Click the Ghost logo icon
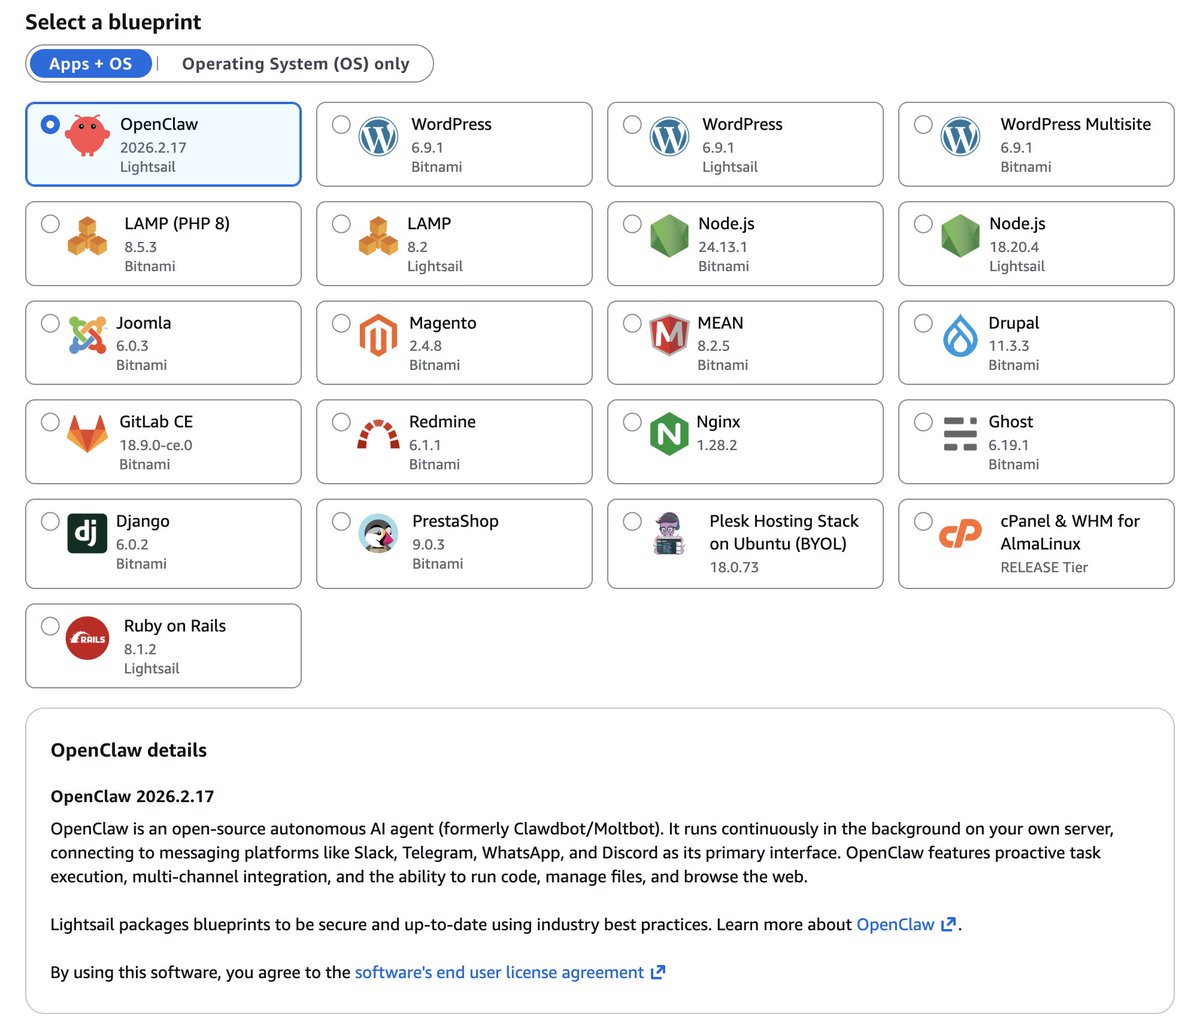 pyautogui.click(x=960, y=434)
